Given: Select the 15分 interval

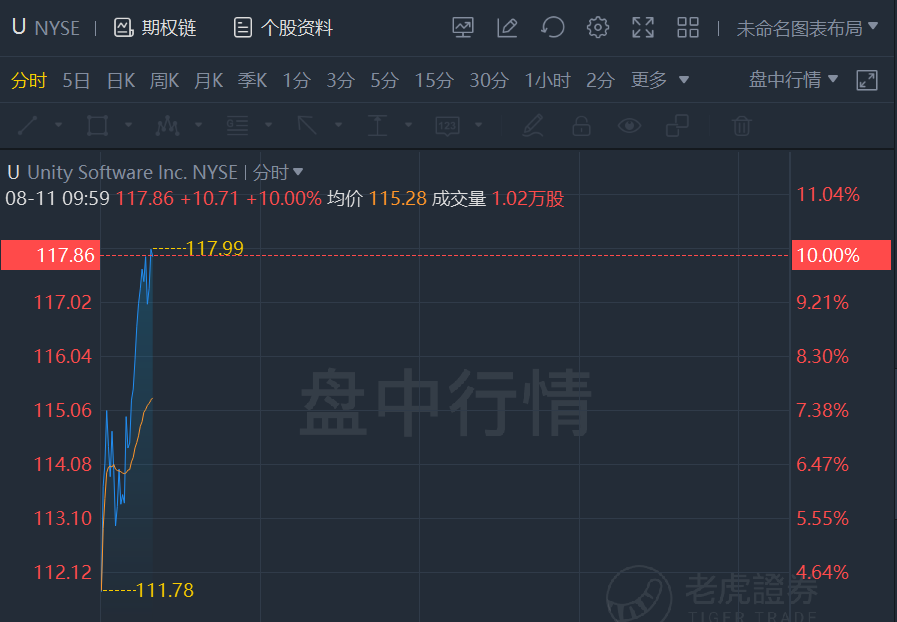Looking at the screenshot, I should coord(434,80).
